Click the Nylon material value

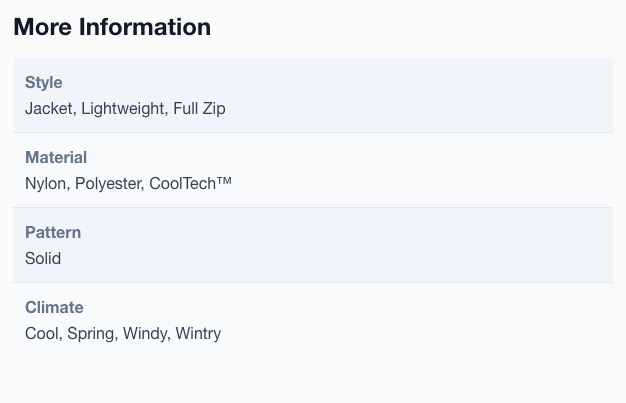(x=46, y=184)
